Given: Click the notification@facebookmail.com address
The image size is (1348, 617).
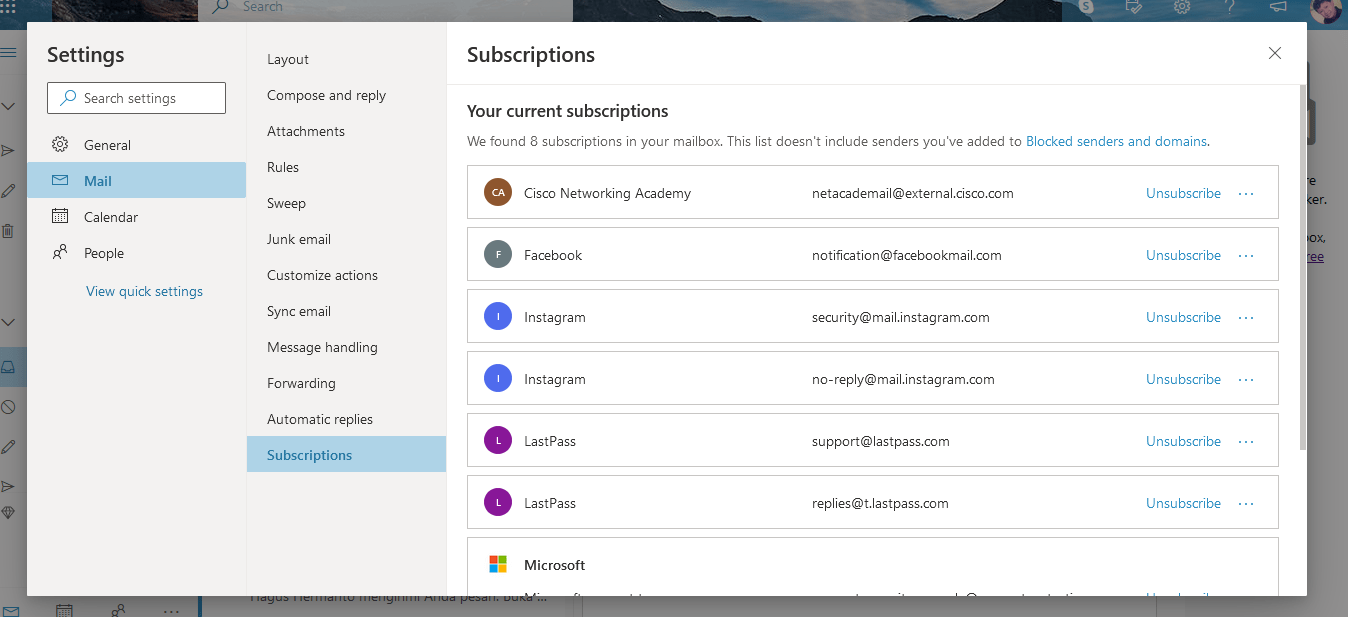Looking at the screenshot, I should click(907, 255).
